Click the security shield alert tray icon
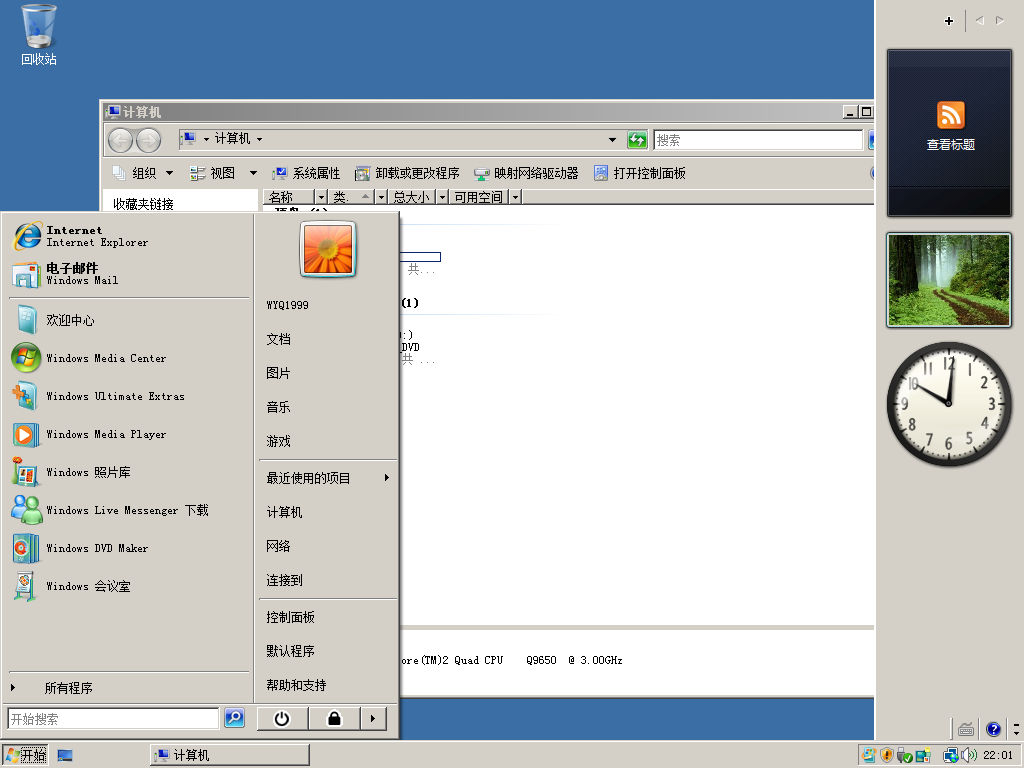The width and height of the screenshot is (1024, 768). [887, 755]
